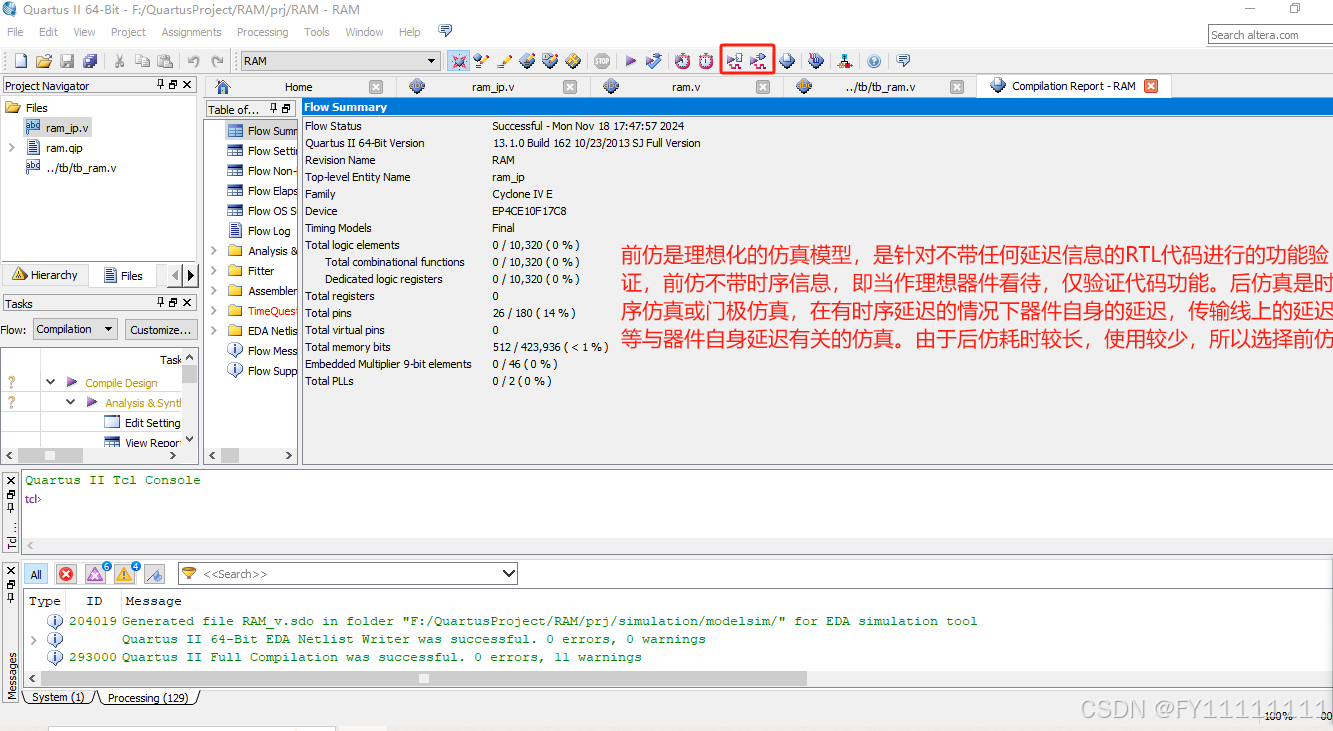The image size is (1333, 731).
Task: Expand the Fitter report folder
Action: pyautogui.click(x=213, y=271)
